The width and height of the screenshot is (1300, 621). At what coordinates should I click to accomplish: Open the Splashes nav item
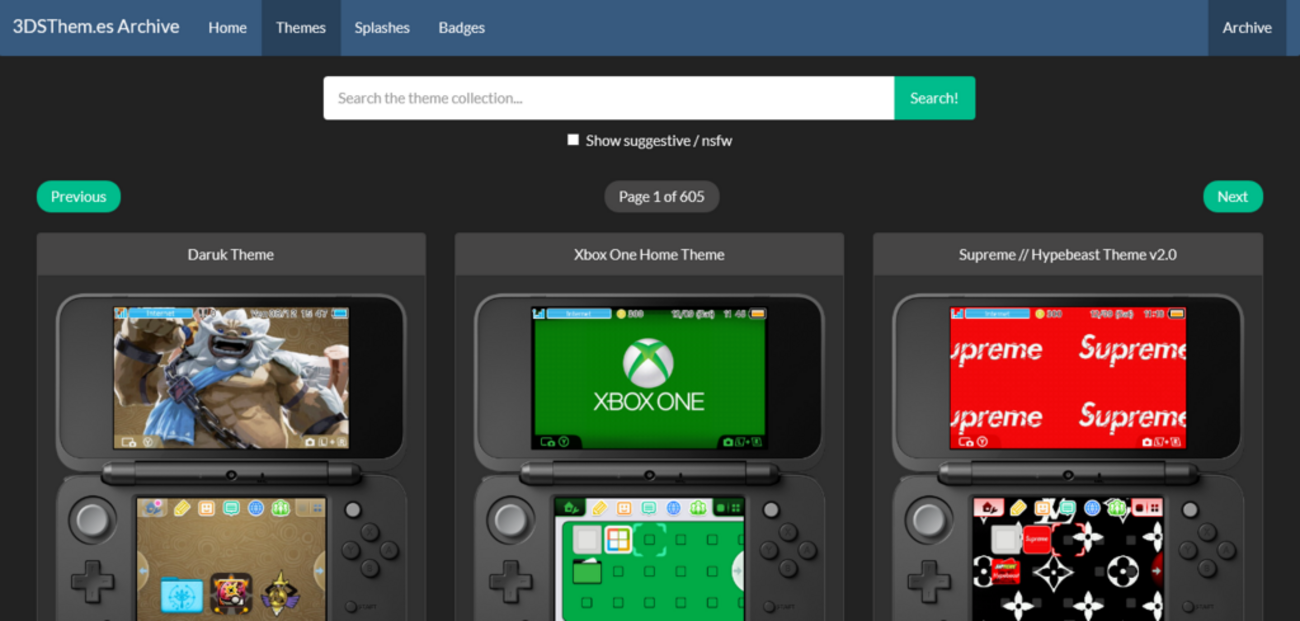click(382, 28)
